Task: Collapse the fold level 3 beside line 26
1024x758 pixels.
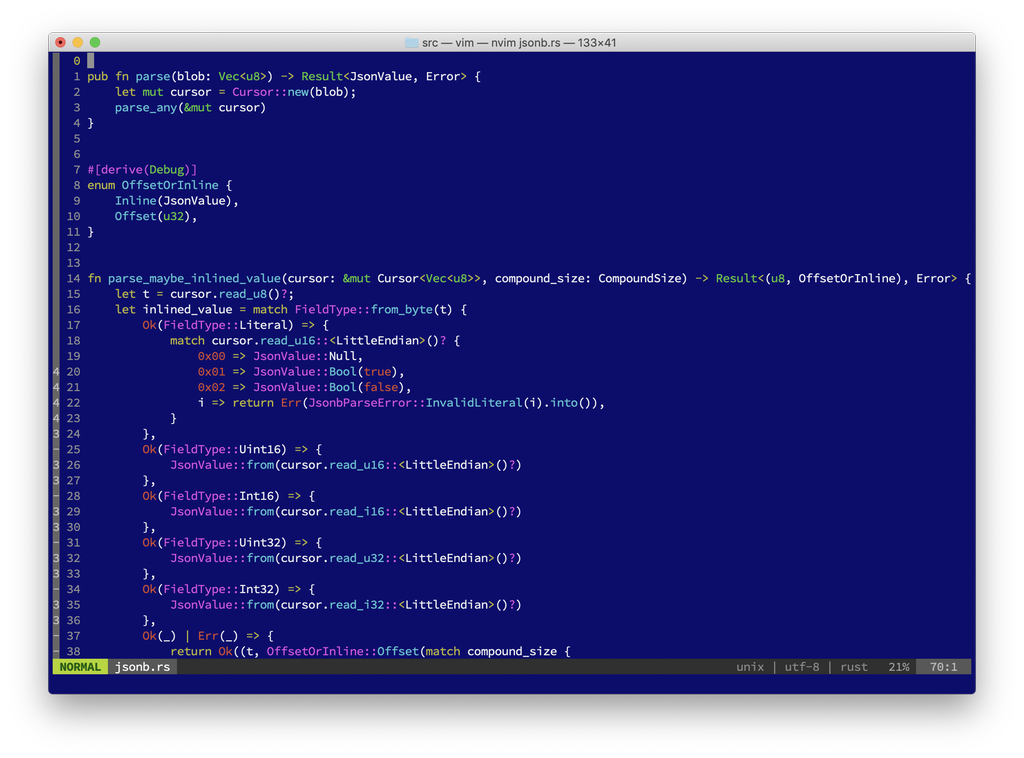Action: coord(55,464)
